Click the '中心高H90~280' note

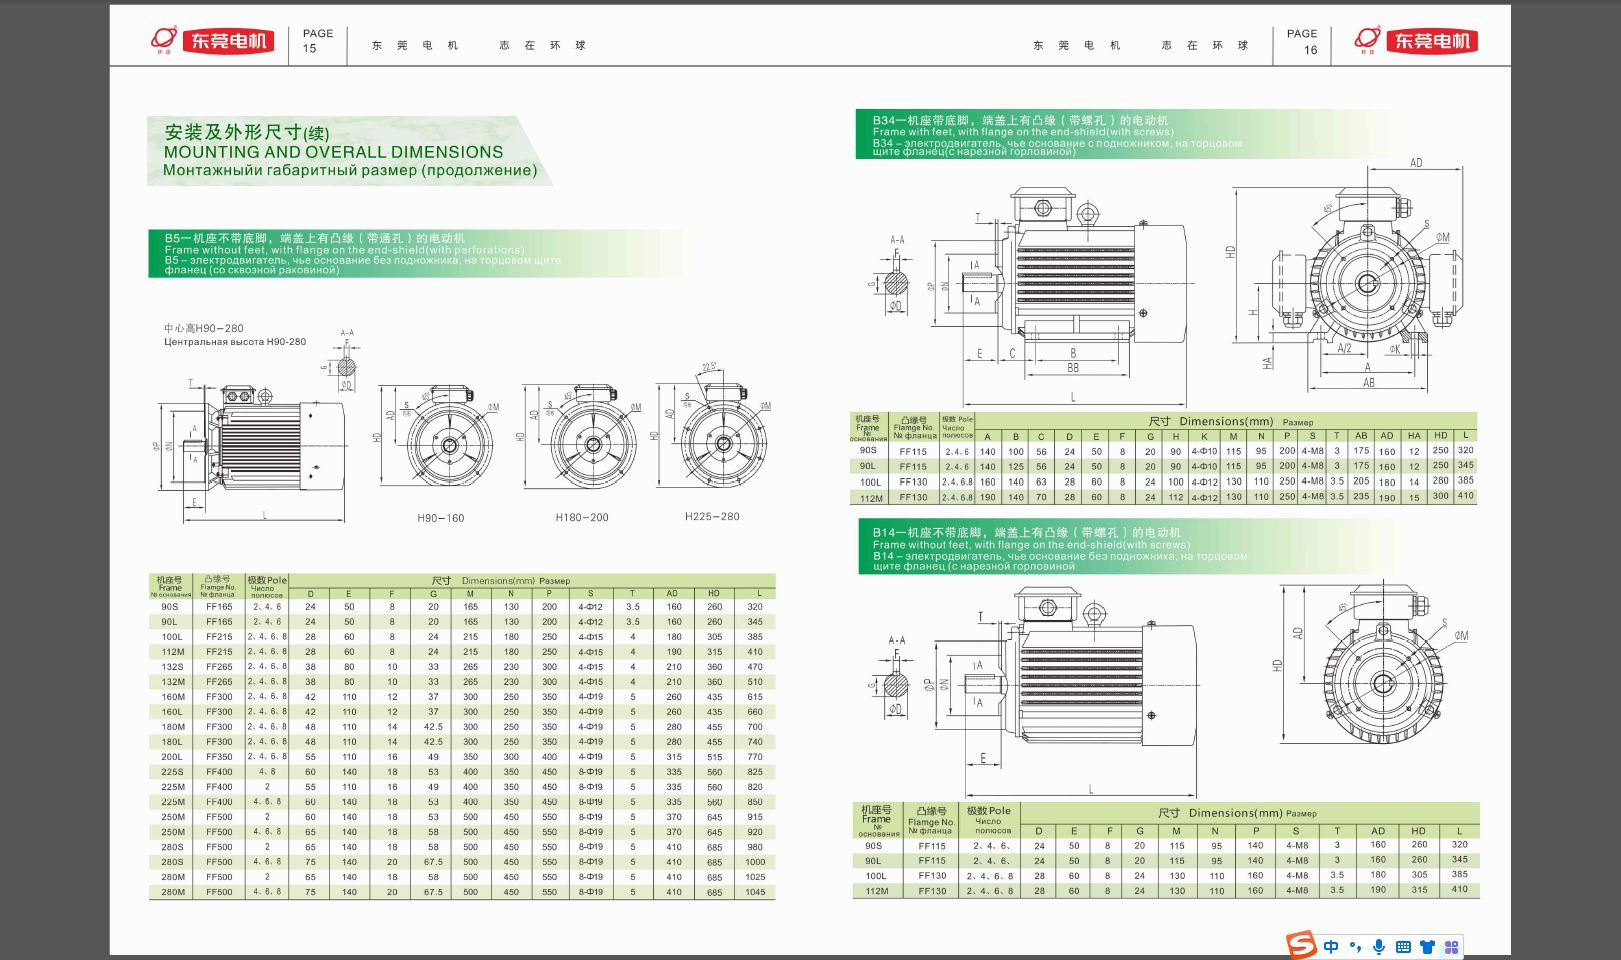pyautogui.click(x=204, y=328)
